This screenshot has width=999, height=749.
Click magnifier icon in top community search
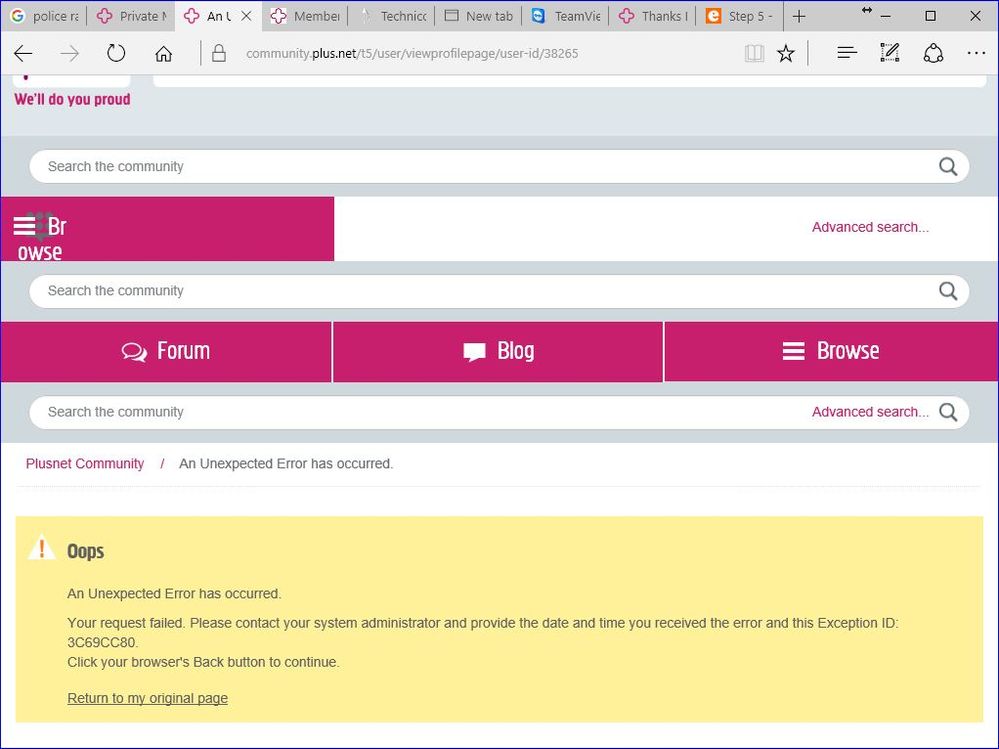click(x=947, y=167)
